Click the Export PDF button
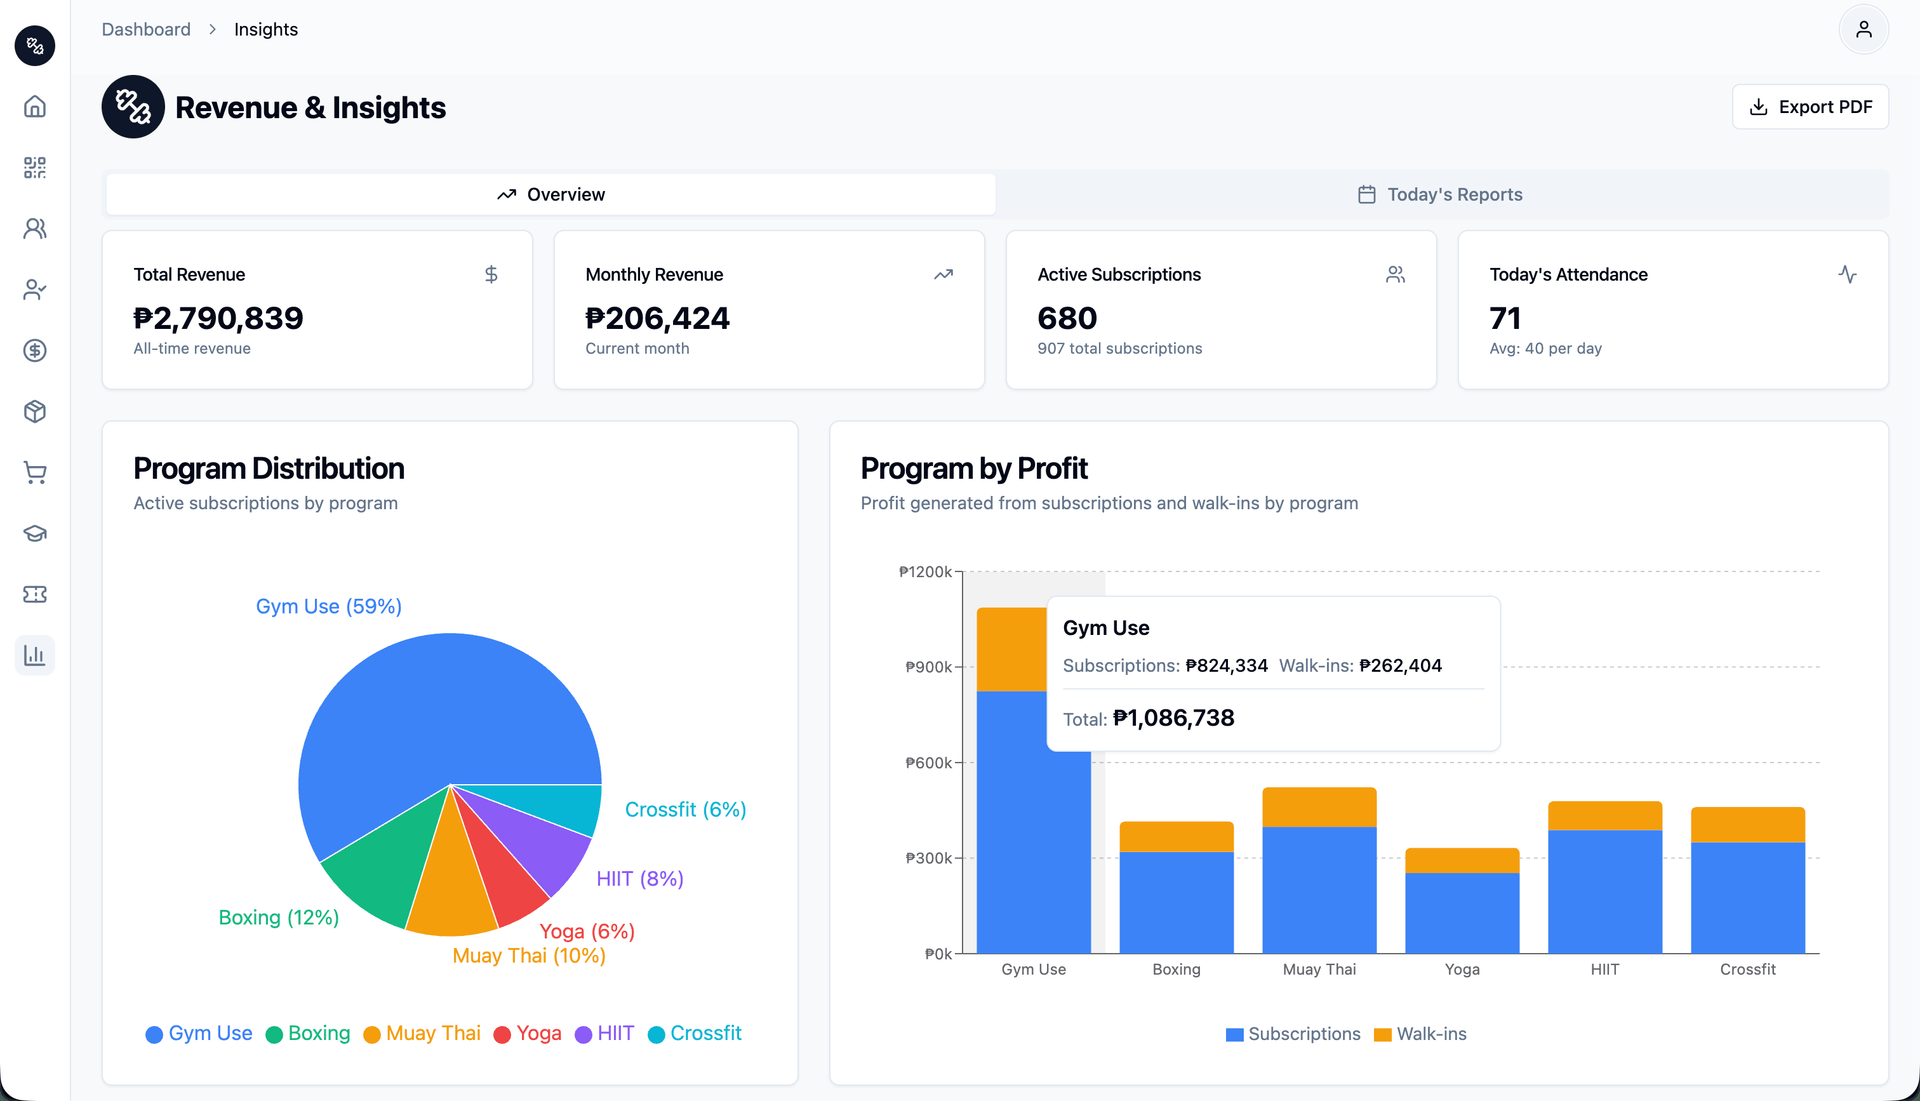Viewport: 1920px width, 1101px height. coord(1810,107)
